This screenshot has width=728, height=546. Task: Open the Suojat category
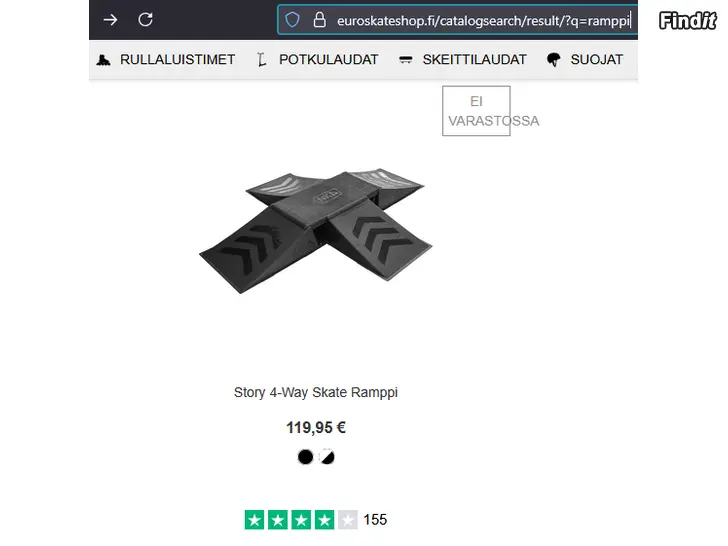coord(597,60)
